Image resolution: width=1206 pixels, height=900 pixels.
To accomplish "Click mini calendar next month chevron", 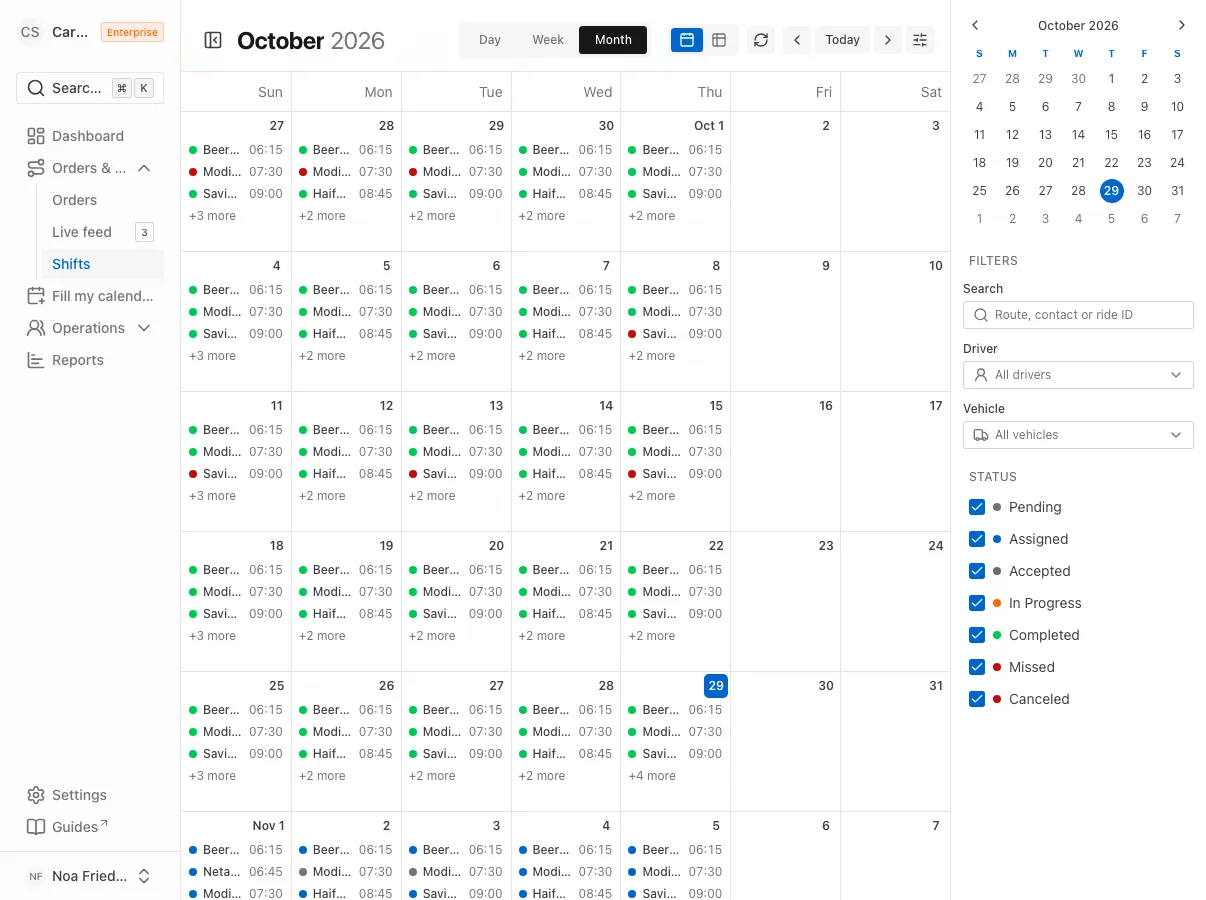I will coord(1182,25).
